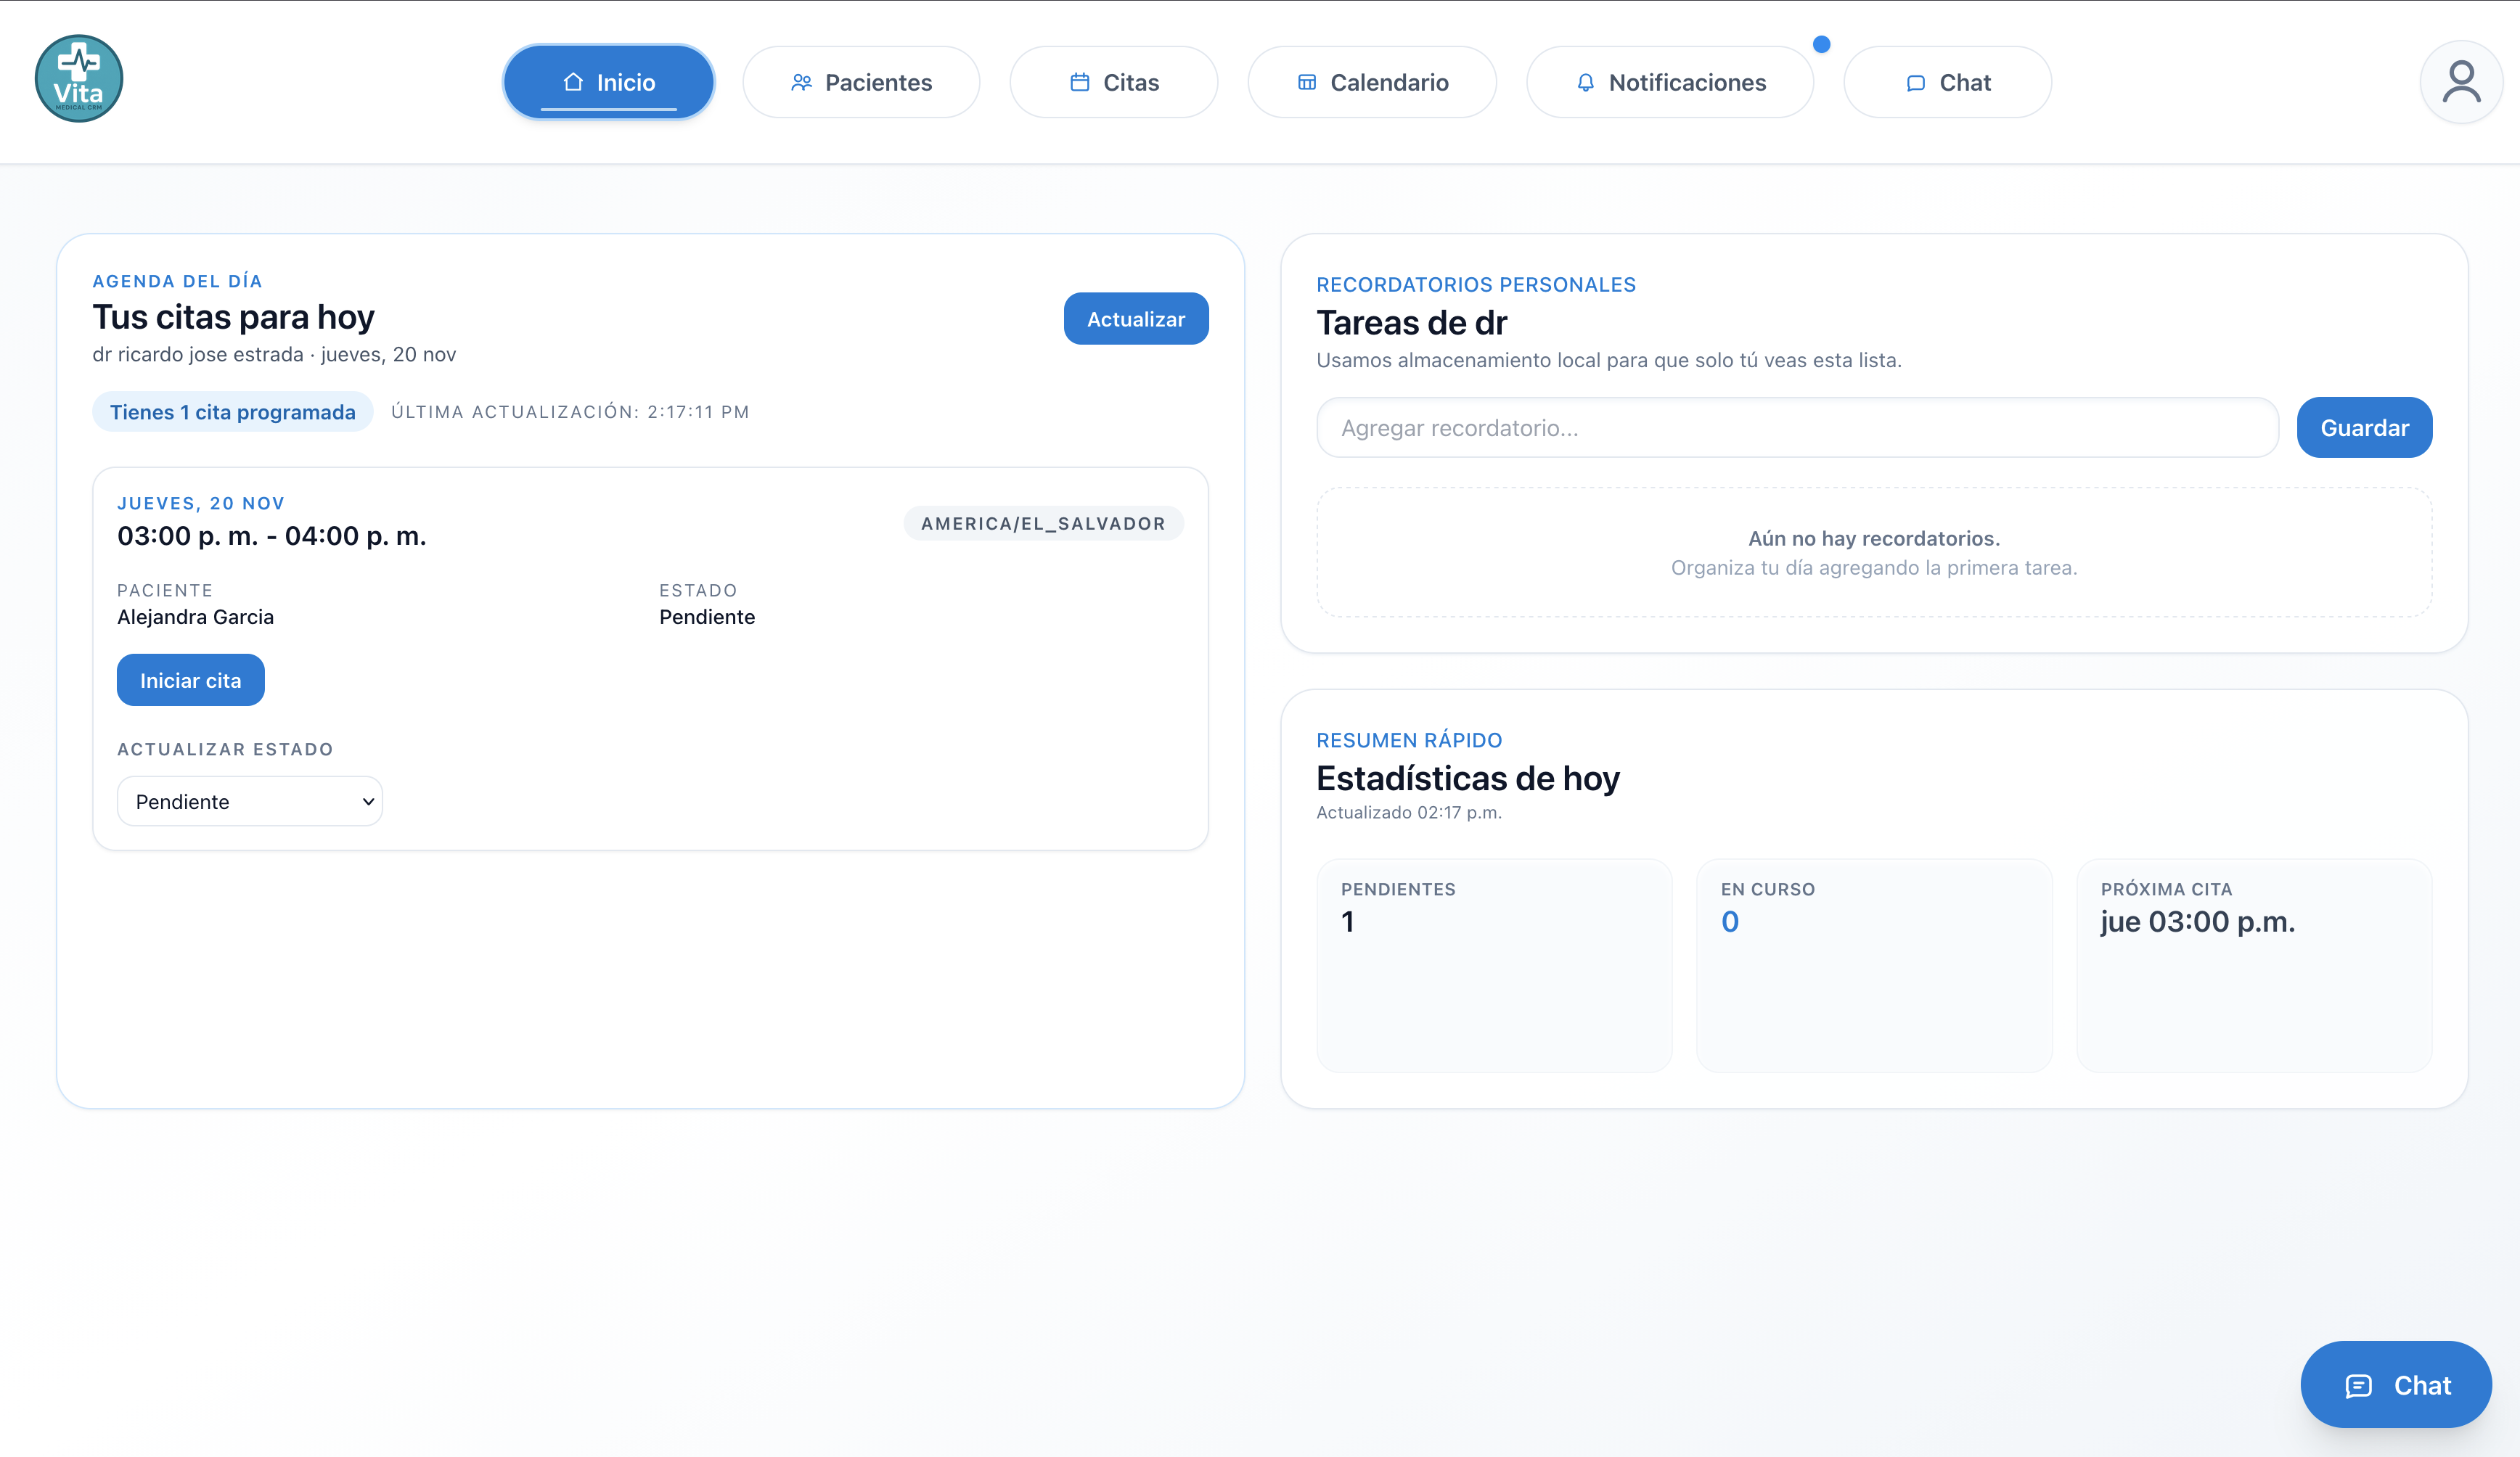Click the floating Chat message icon
Screen dimensions: 2520x1457
2358,1385
